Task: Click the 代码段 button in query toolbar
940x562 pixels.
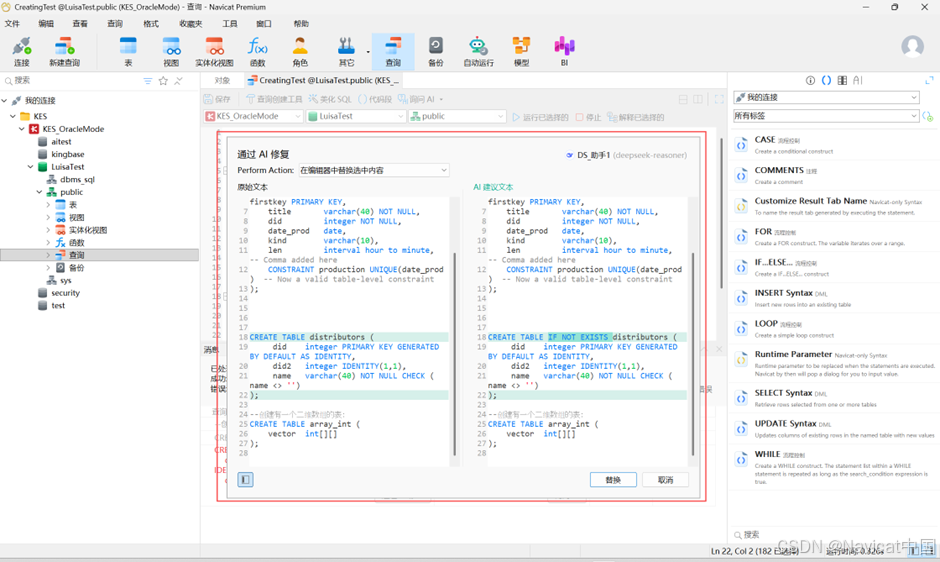Action: [x=375, y=100]
